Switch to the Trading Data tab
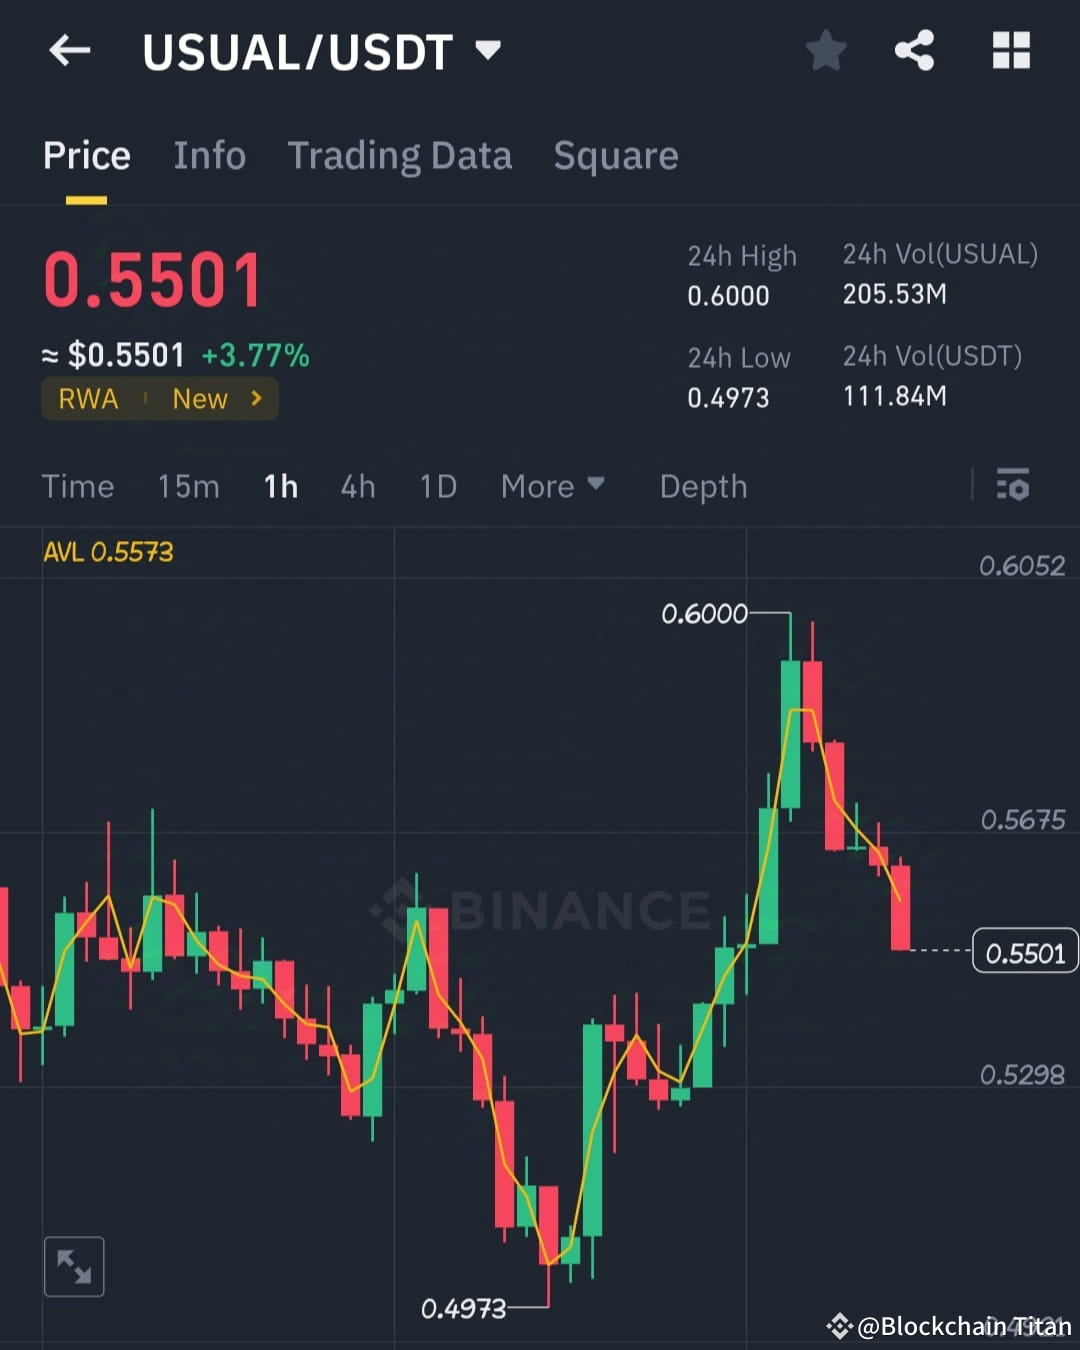The image size is (1080, 1350). [400, 156]
